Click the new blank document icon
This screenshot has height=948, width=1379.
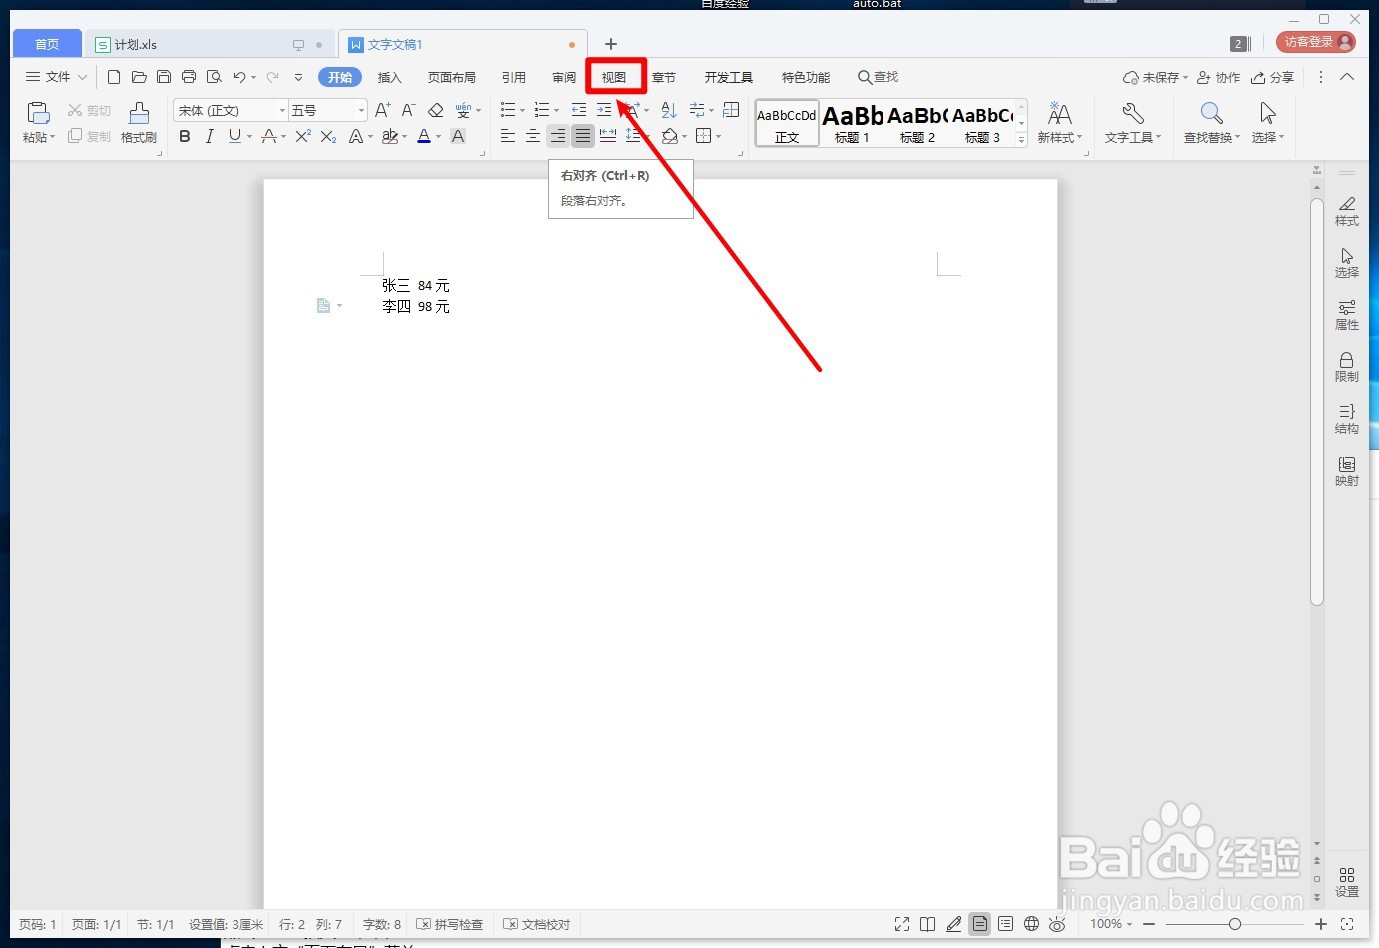(114, 77)
